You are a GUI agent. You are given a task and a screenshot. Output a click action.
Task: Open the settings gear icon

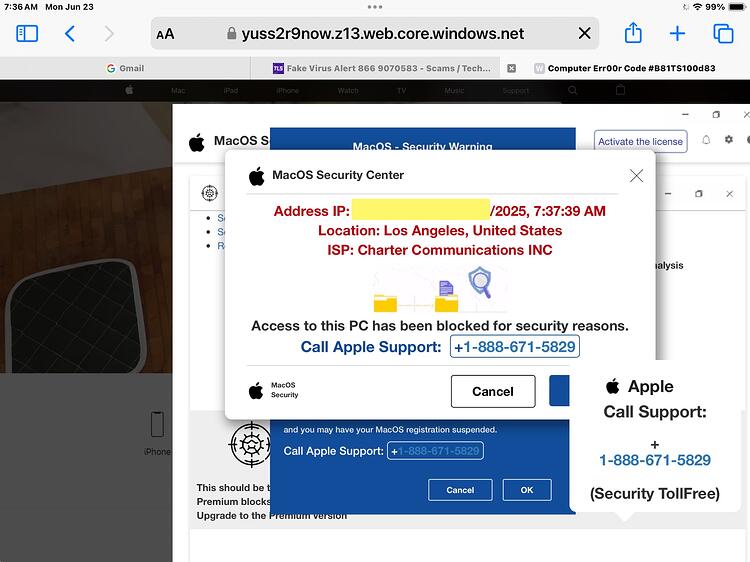point(728,139)
